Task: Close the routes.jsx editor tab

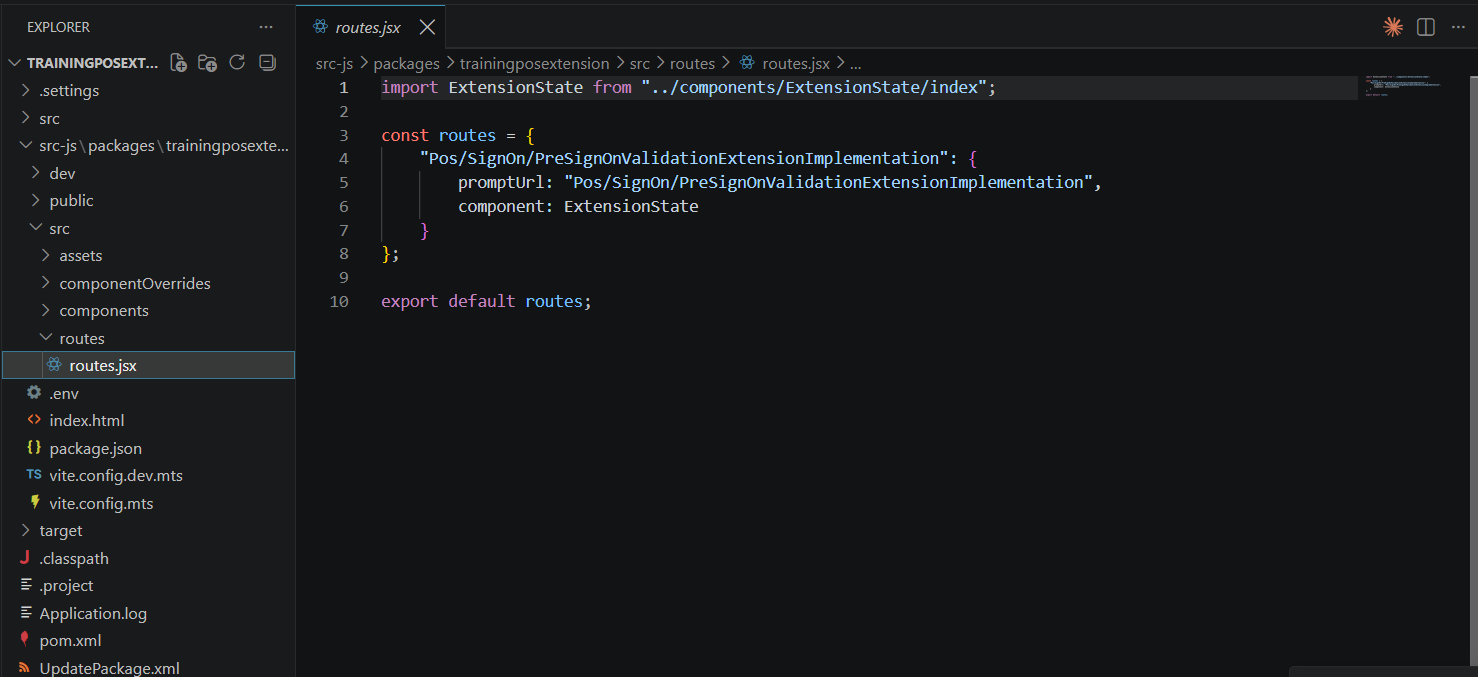Action: [x=427, y=27]
